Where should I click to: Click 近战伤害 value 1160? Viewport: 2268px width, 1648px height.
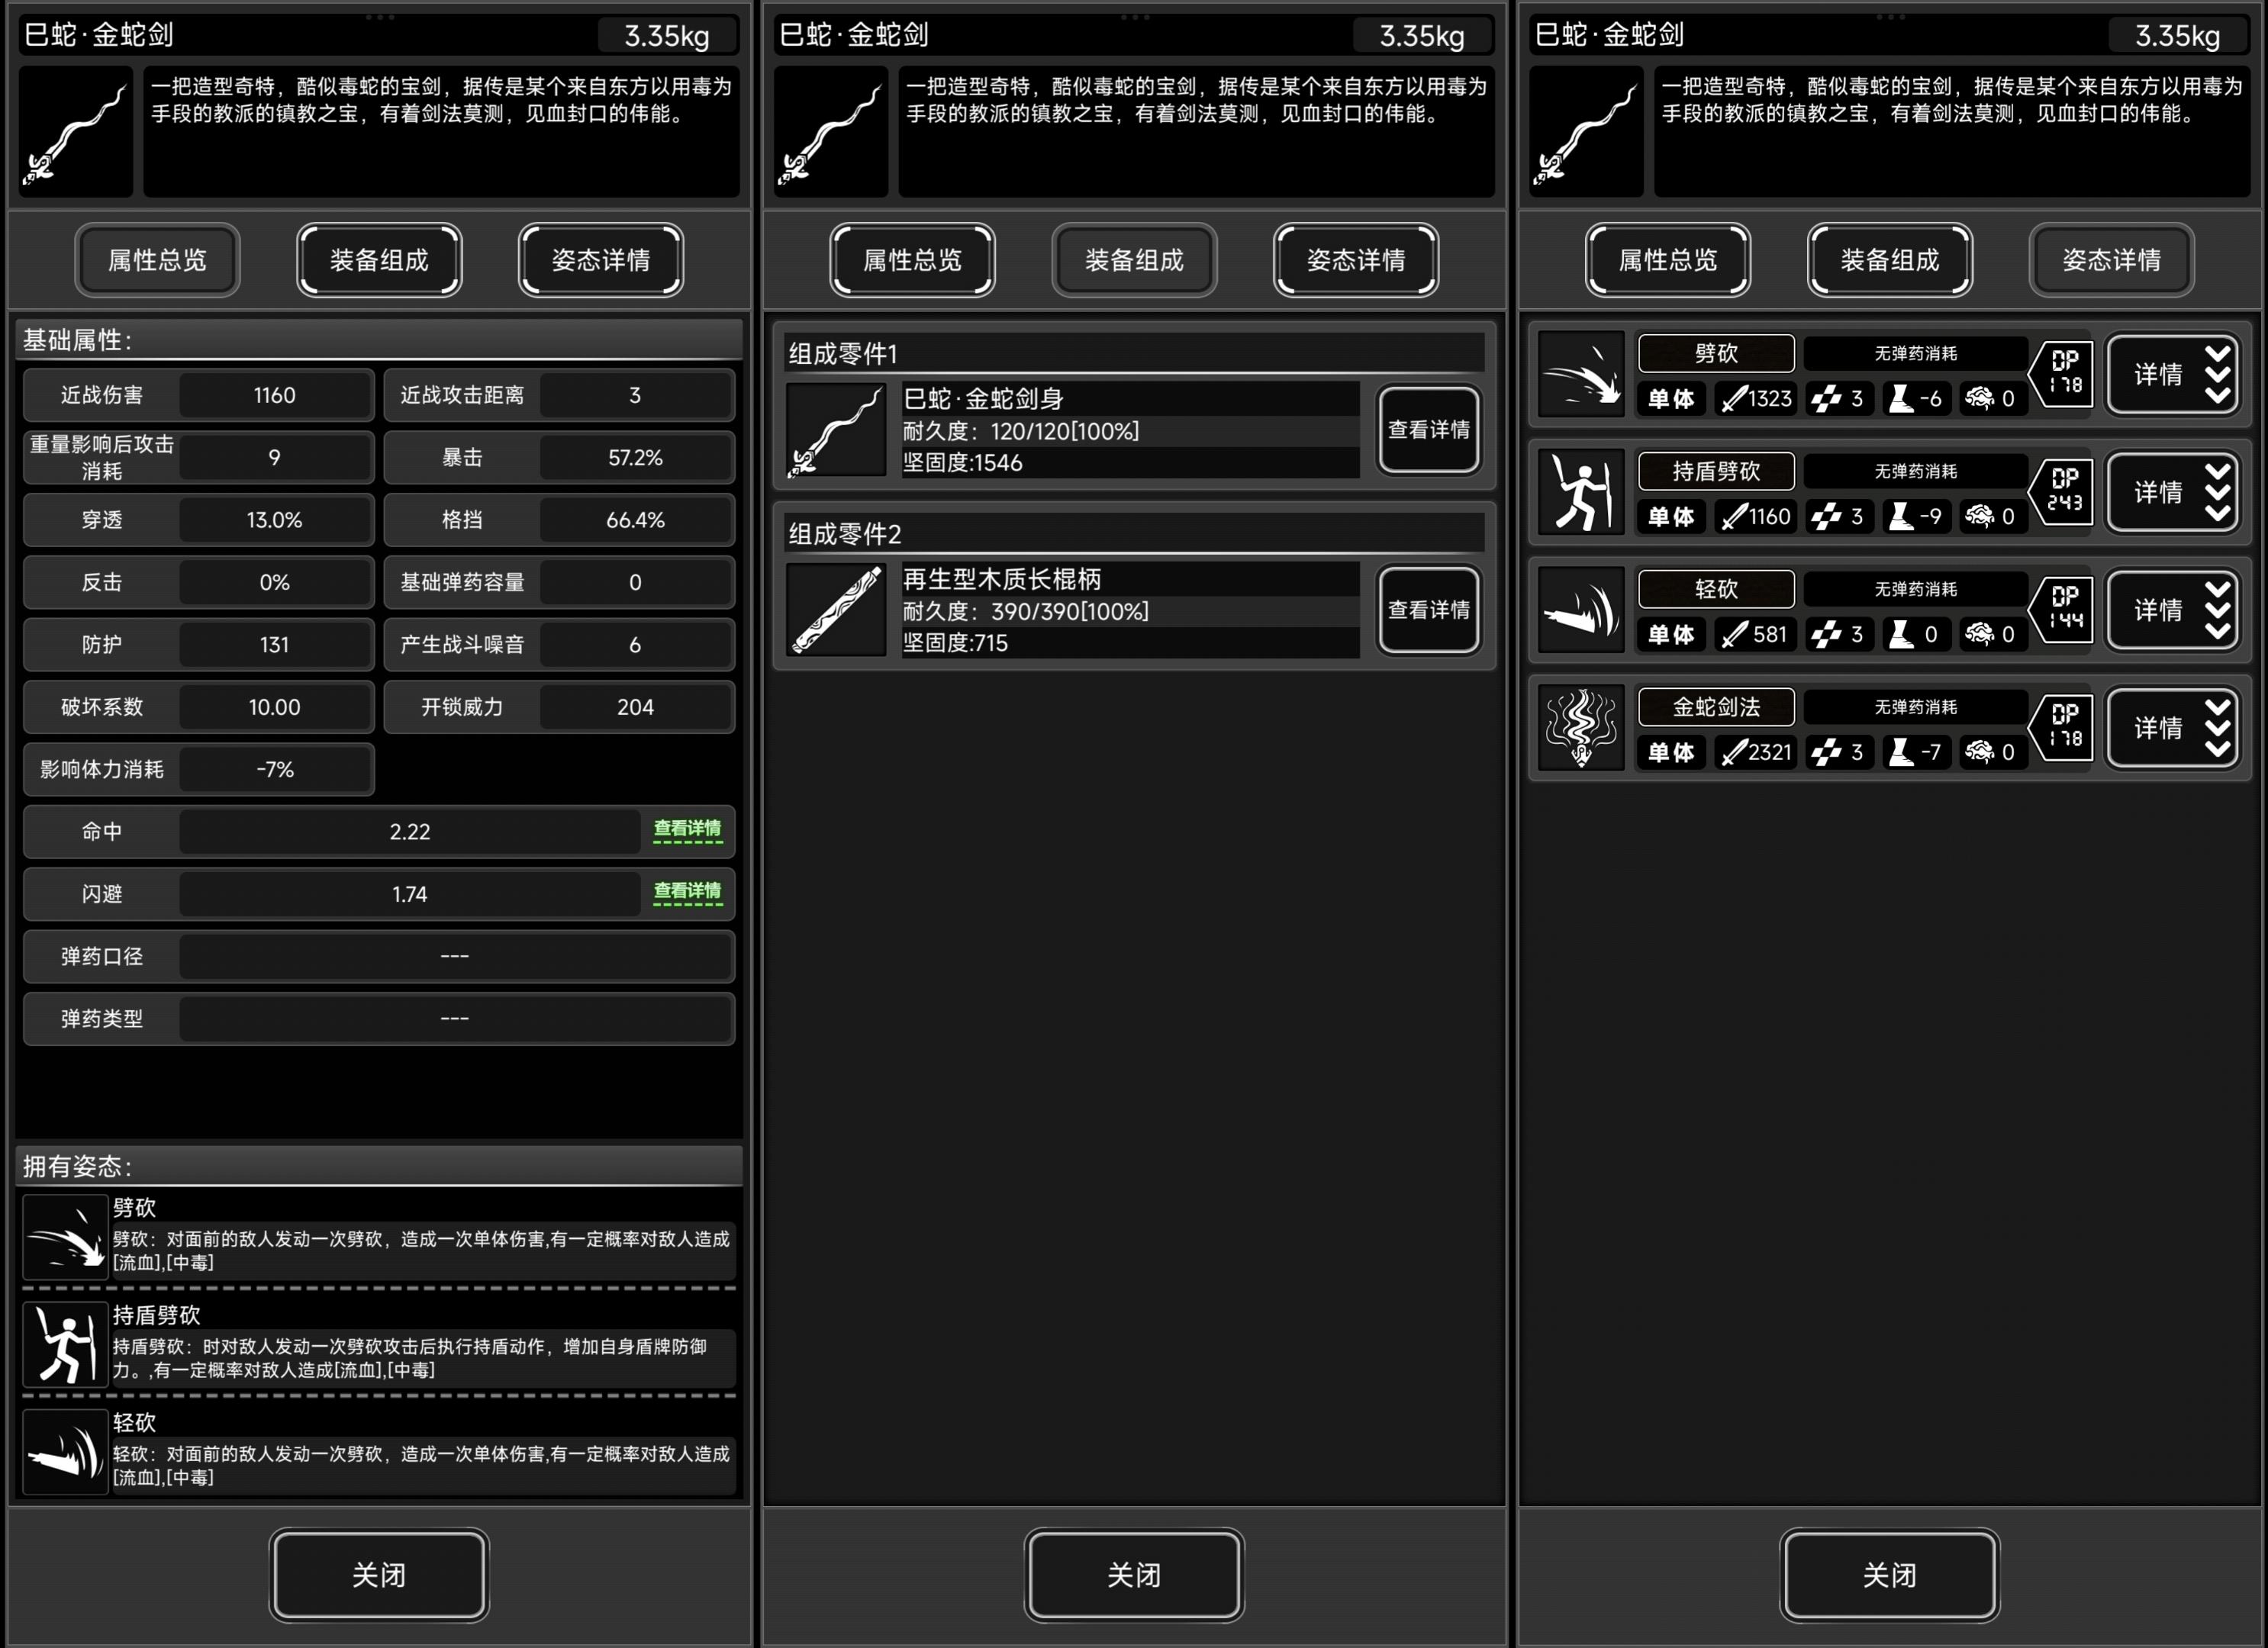tap(275, 395)
